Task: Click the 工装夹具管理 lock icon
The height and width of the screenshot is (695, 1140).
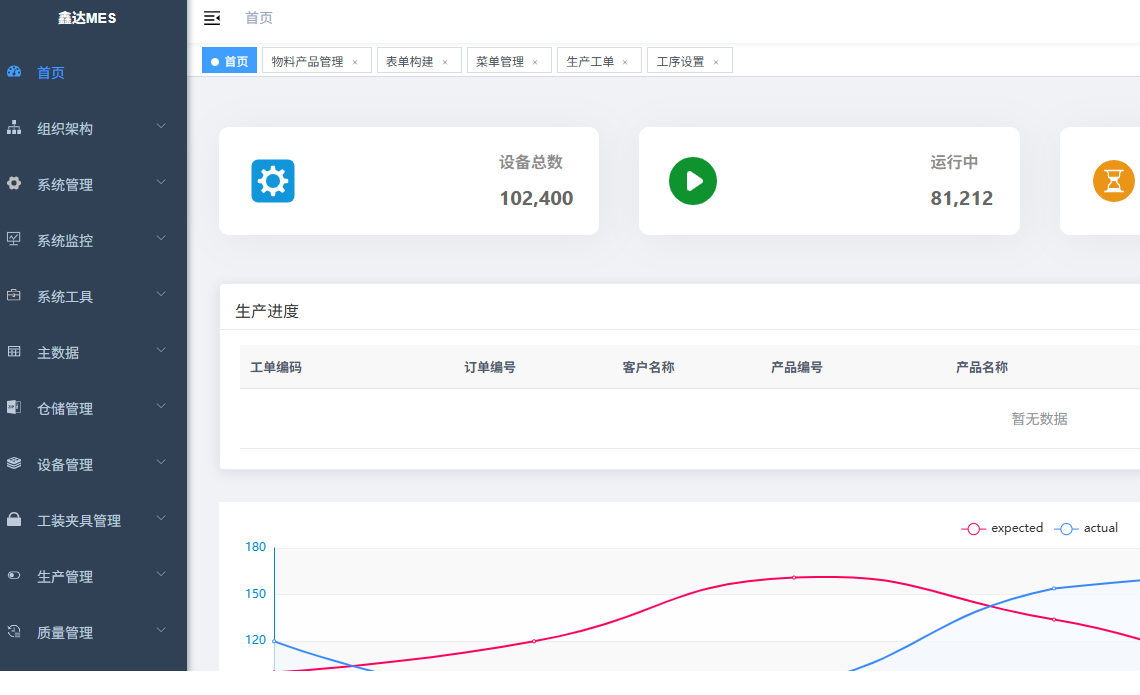Action: tap(14, 520)
